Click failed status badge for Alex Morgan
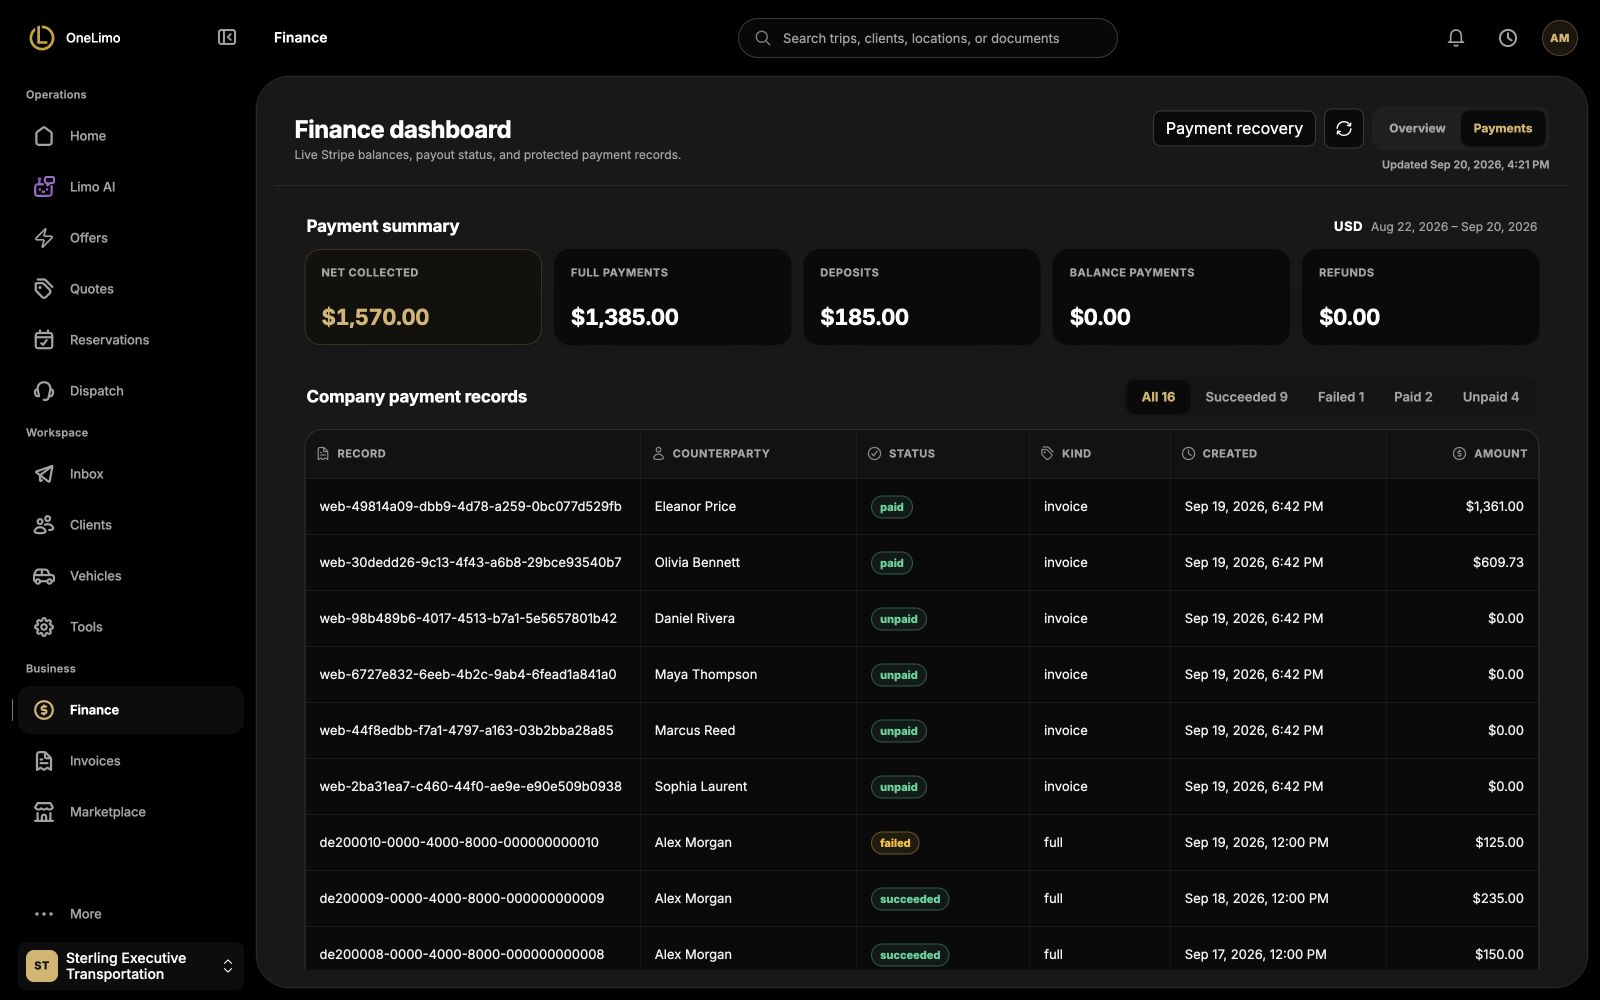The width and height of the screenshot is (1600, 1000). tap(895, 843)
